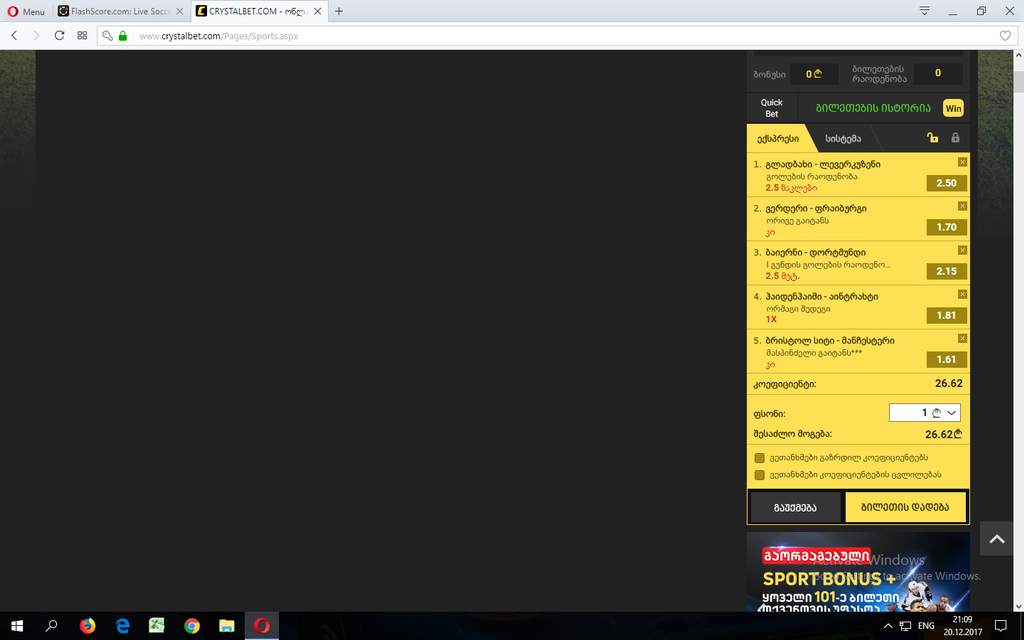Click the გაუქმება cancel button
This screenshot has height=640, width=1024.
(x=795, y=507)
